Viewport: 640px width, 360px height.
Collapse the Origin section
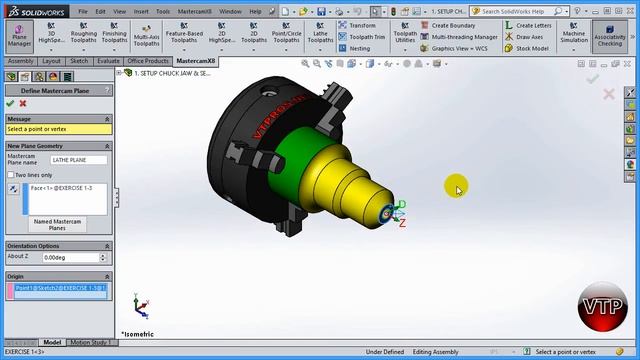107,277
